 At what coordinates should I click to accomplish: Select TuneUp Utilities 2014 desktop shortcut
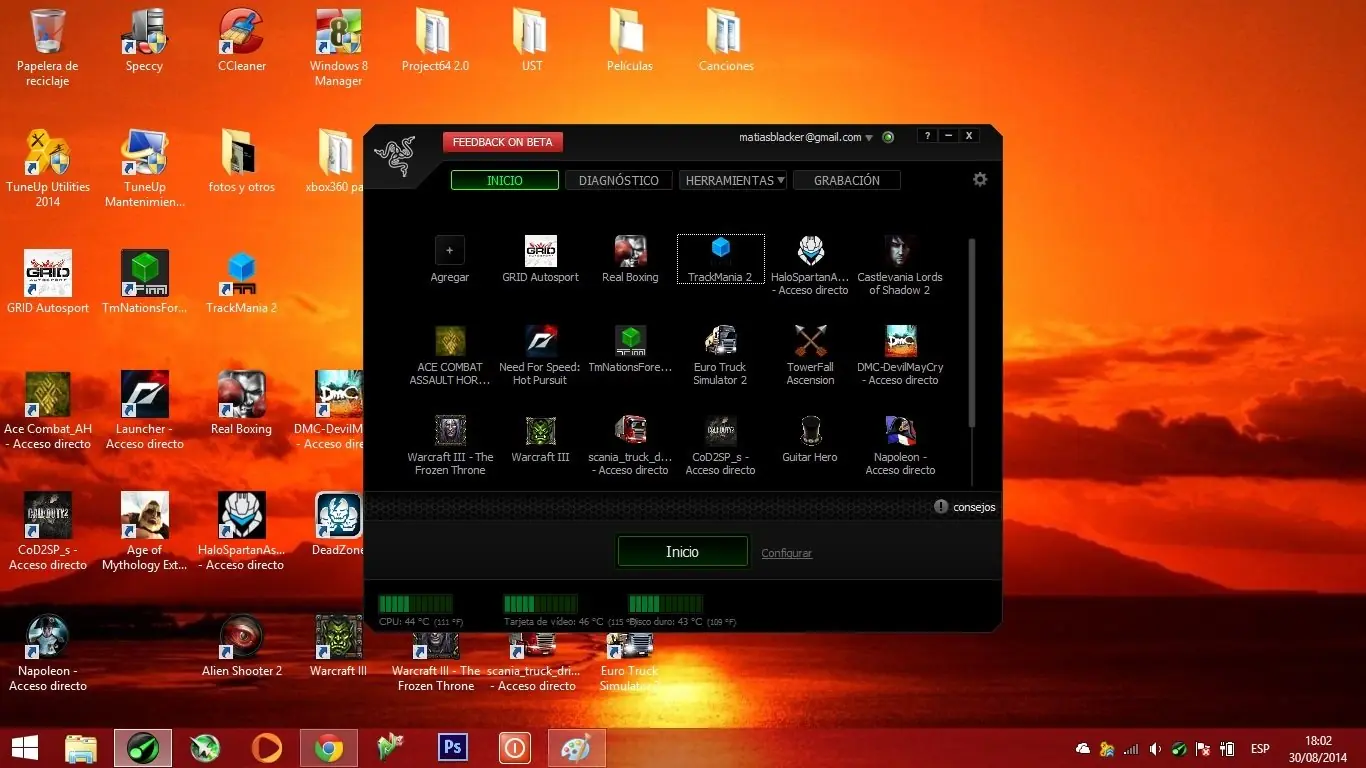[48, 169]
